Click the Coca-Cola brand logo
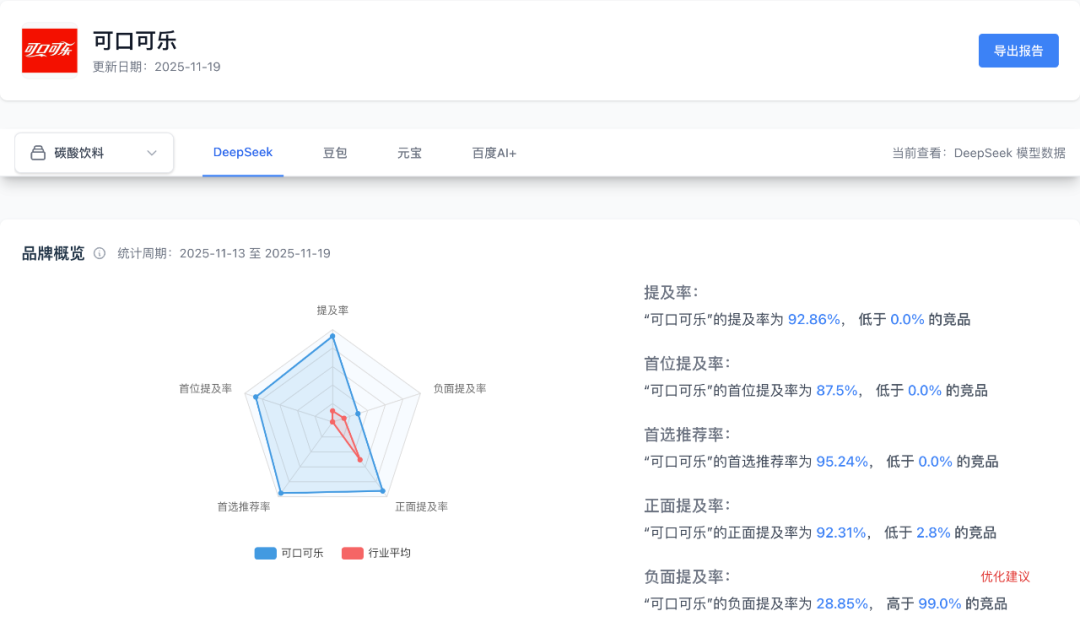 tap(50, 50)
